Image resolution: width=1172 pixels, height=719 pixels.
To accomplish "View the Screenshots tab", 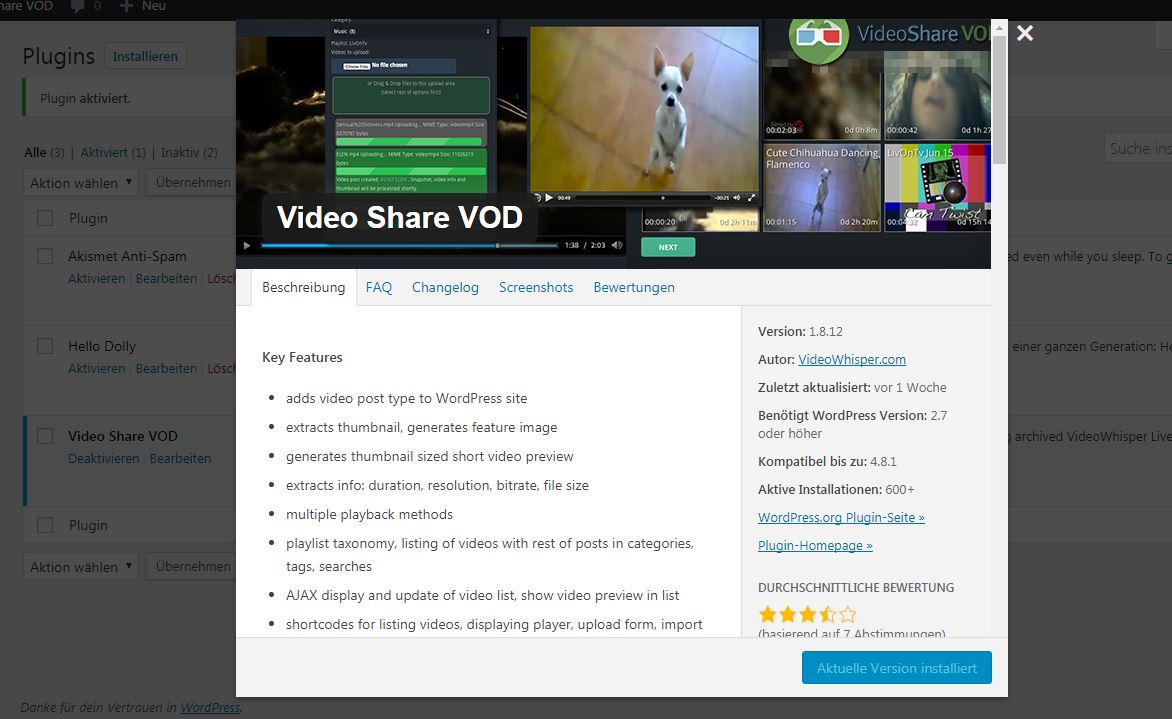I will tap(536, 287).
